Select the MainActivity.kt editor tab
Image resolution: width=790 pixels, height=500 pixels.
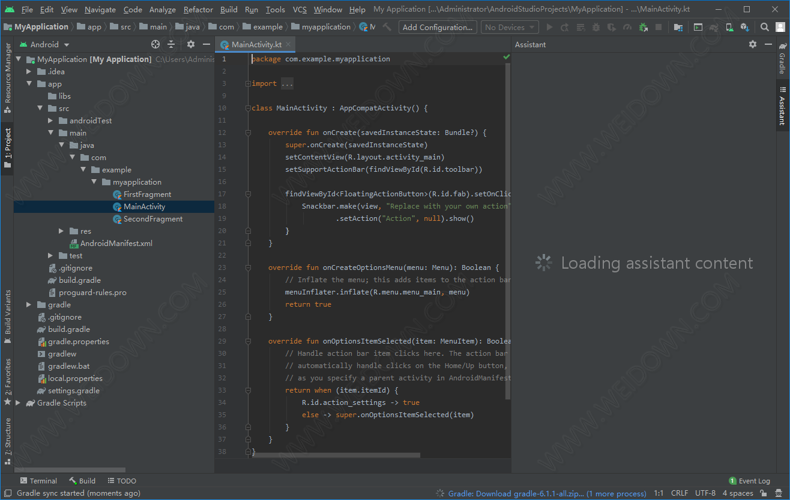click(x=256, y=44)
